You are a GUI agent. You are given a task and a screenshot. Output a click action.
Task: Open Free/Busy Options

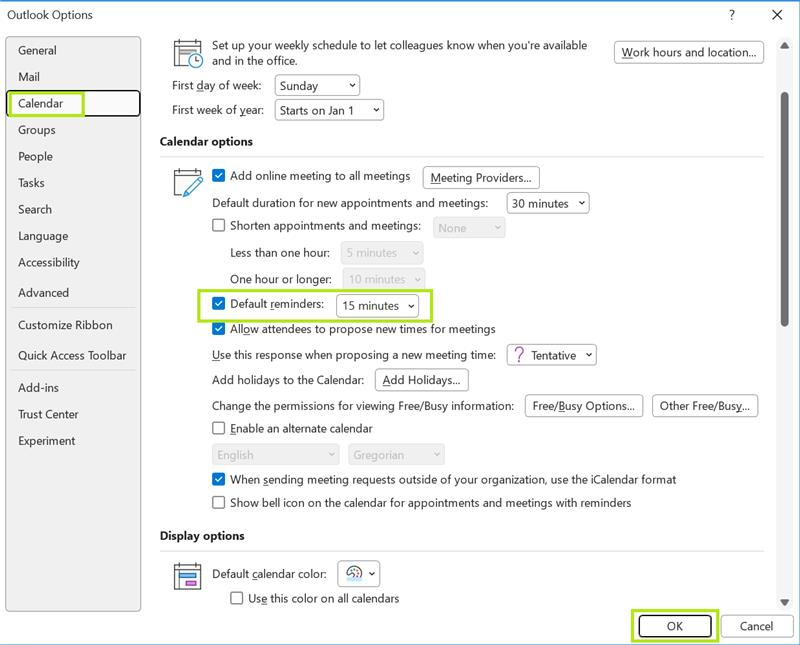(x=584, y=406)
